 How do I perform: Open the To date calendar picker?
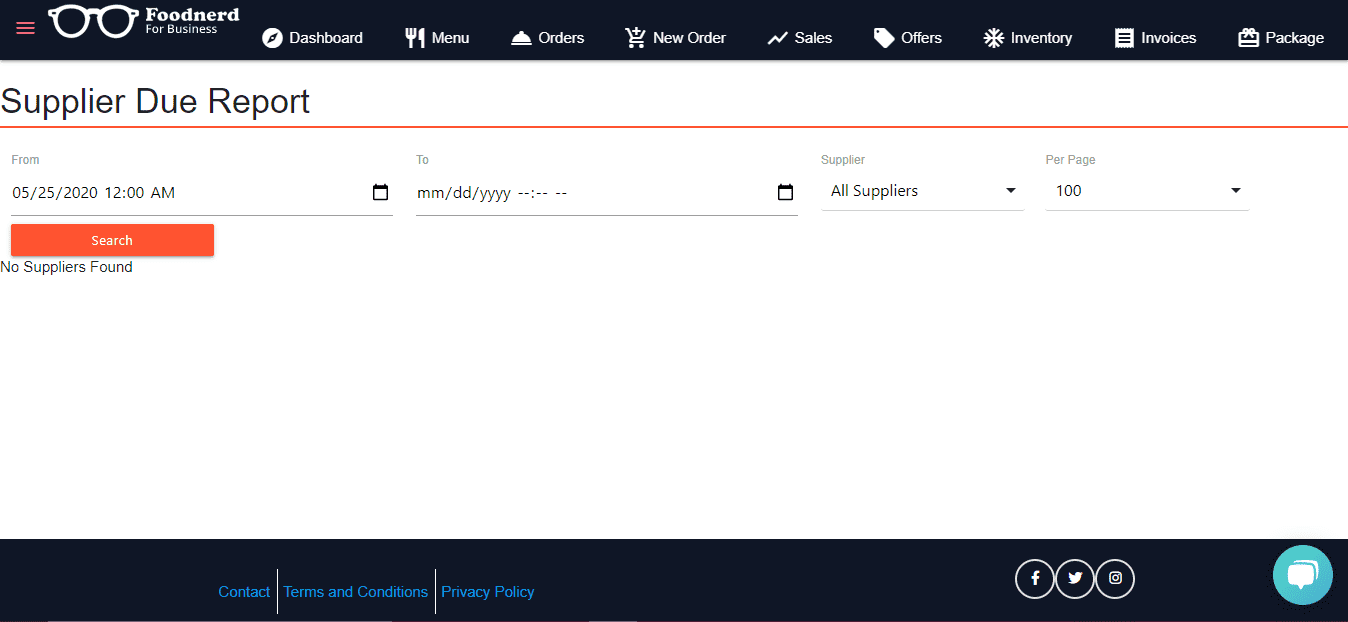click(785, 193)
